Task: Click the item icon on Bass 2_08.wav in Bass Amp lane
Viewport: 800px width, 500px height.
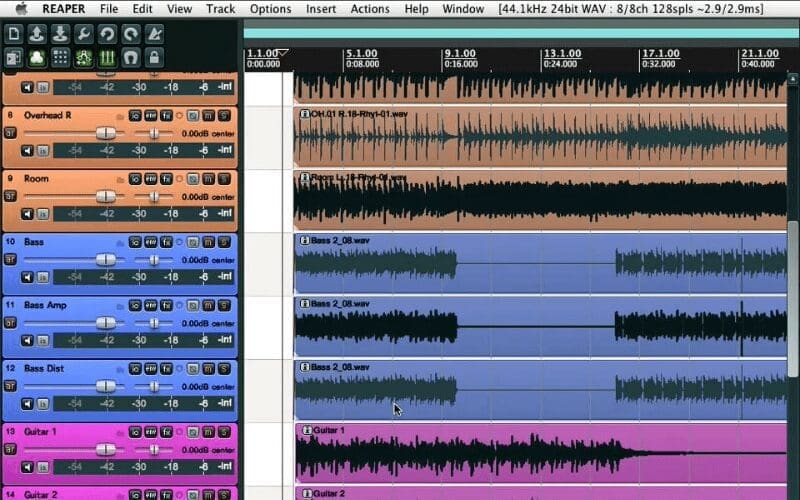Action: tap(305, 304)
